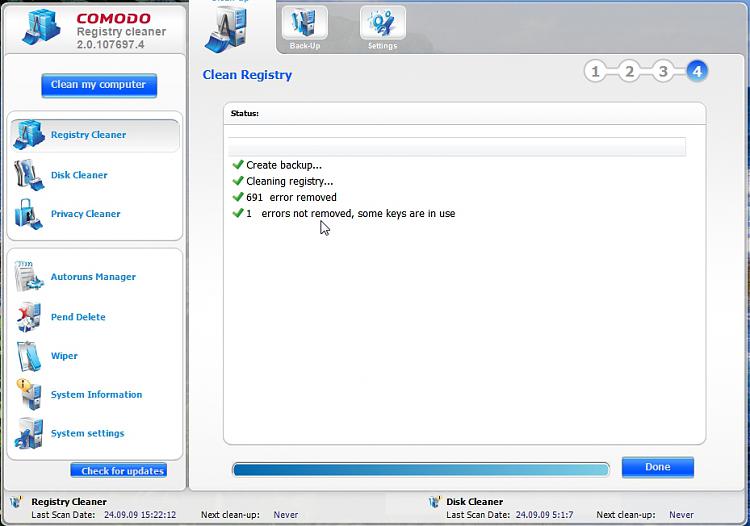Select the Registry Cleaner sidebar icon
Screen dimensions: 750x526
click(29, 134)
